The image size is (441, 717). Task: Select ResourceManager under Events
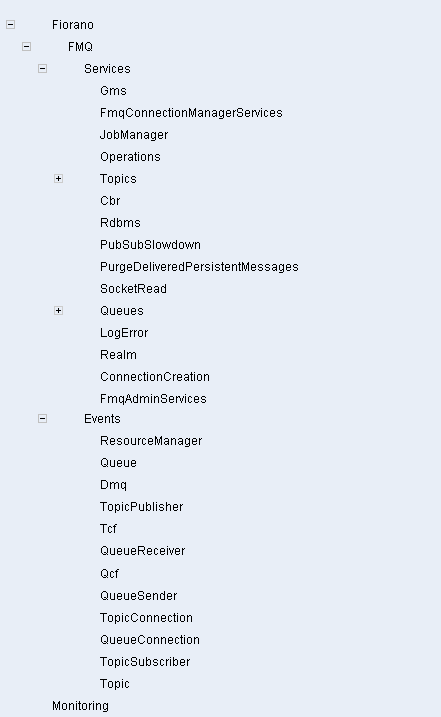[151, 441]
